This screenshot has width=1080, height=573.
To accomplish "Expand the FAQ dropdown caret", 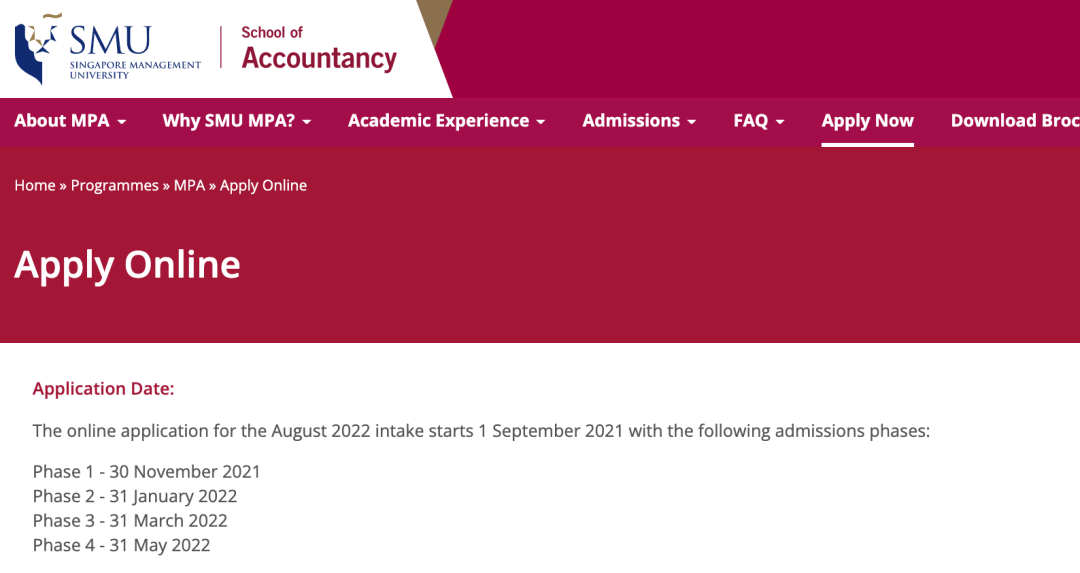I will (780, 122).
